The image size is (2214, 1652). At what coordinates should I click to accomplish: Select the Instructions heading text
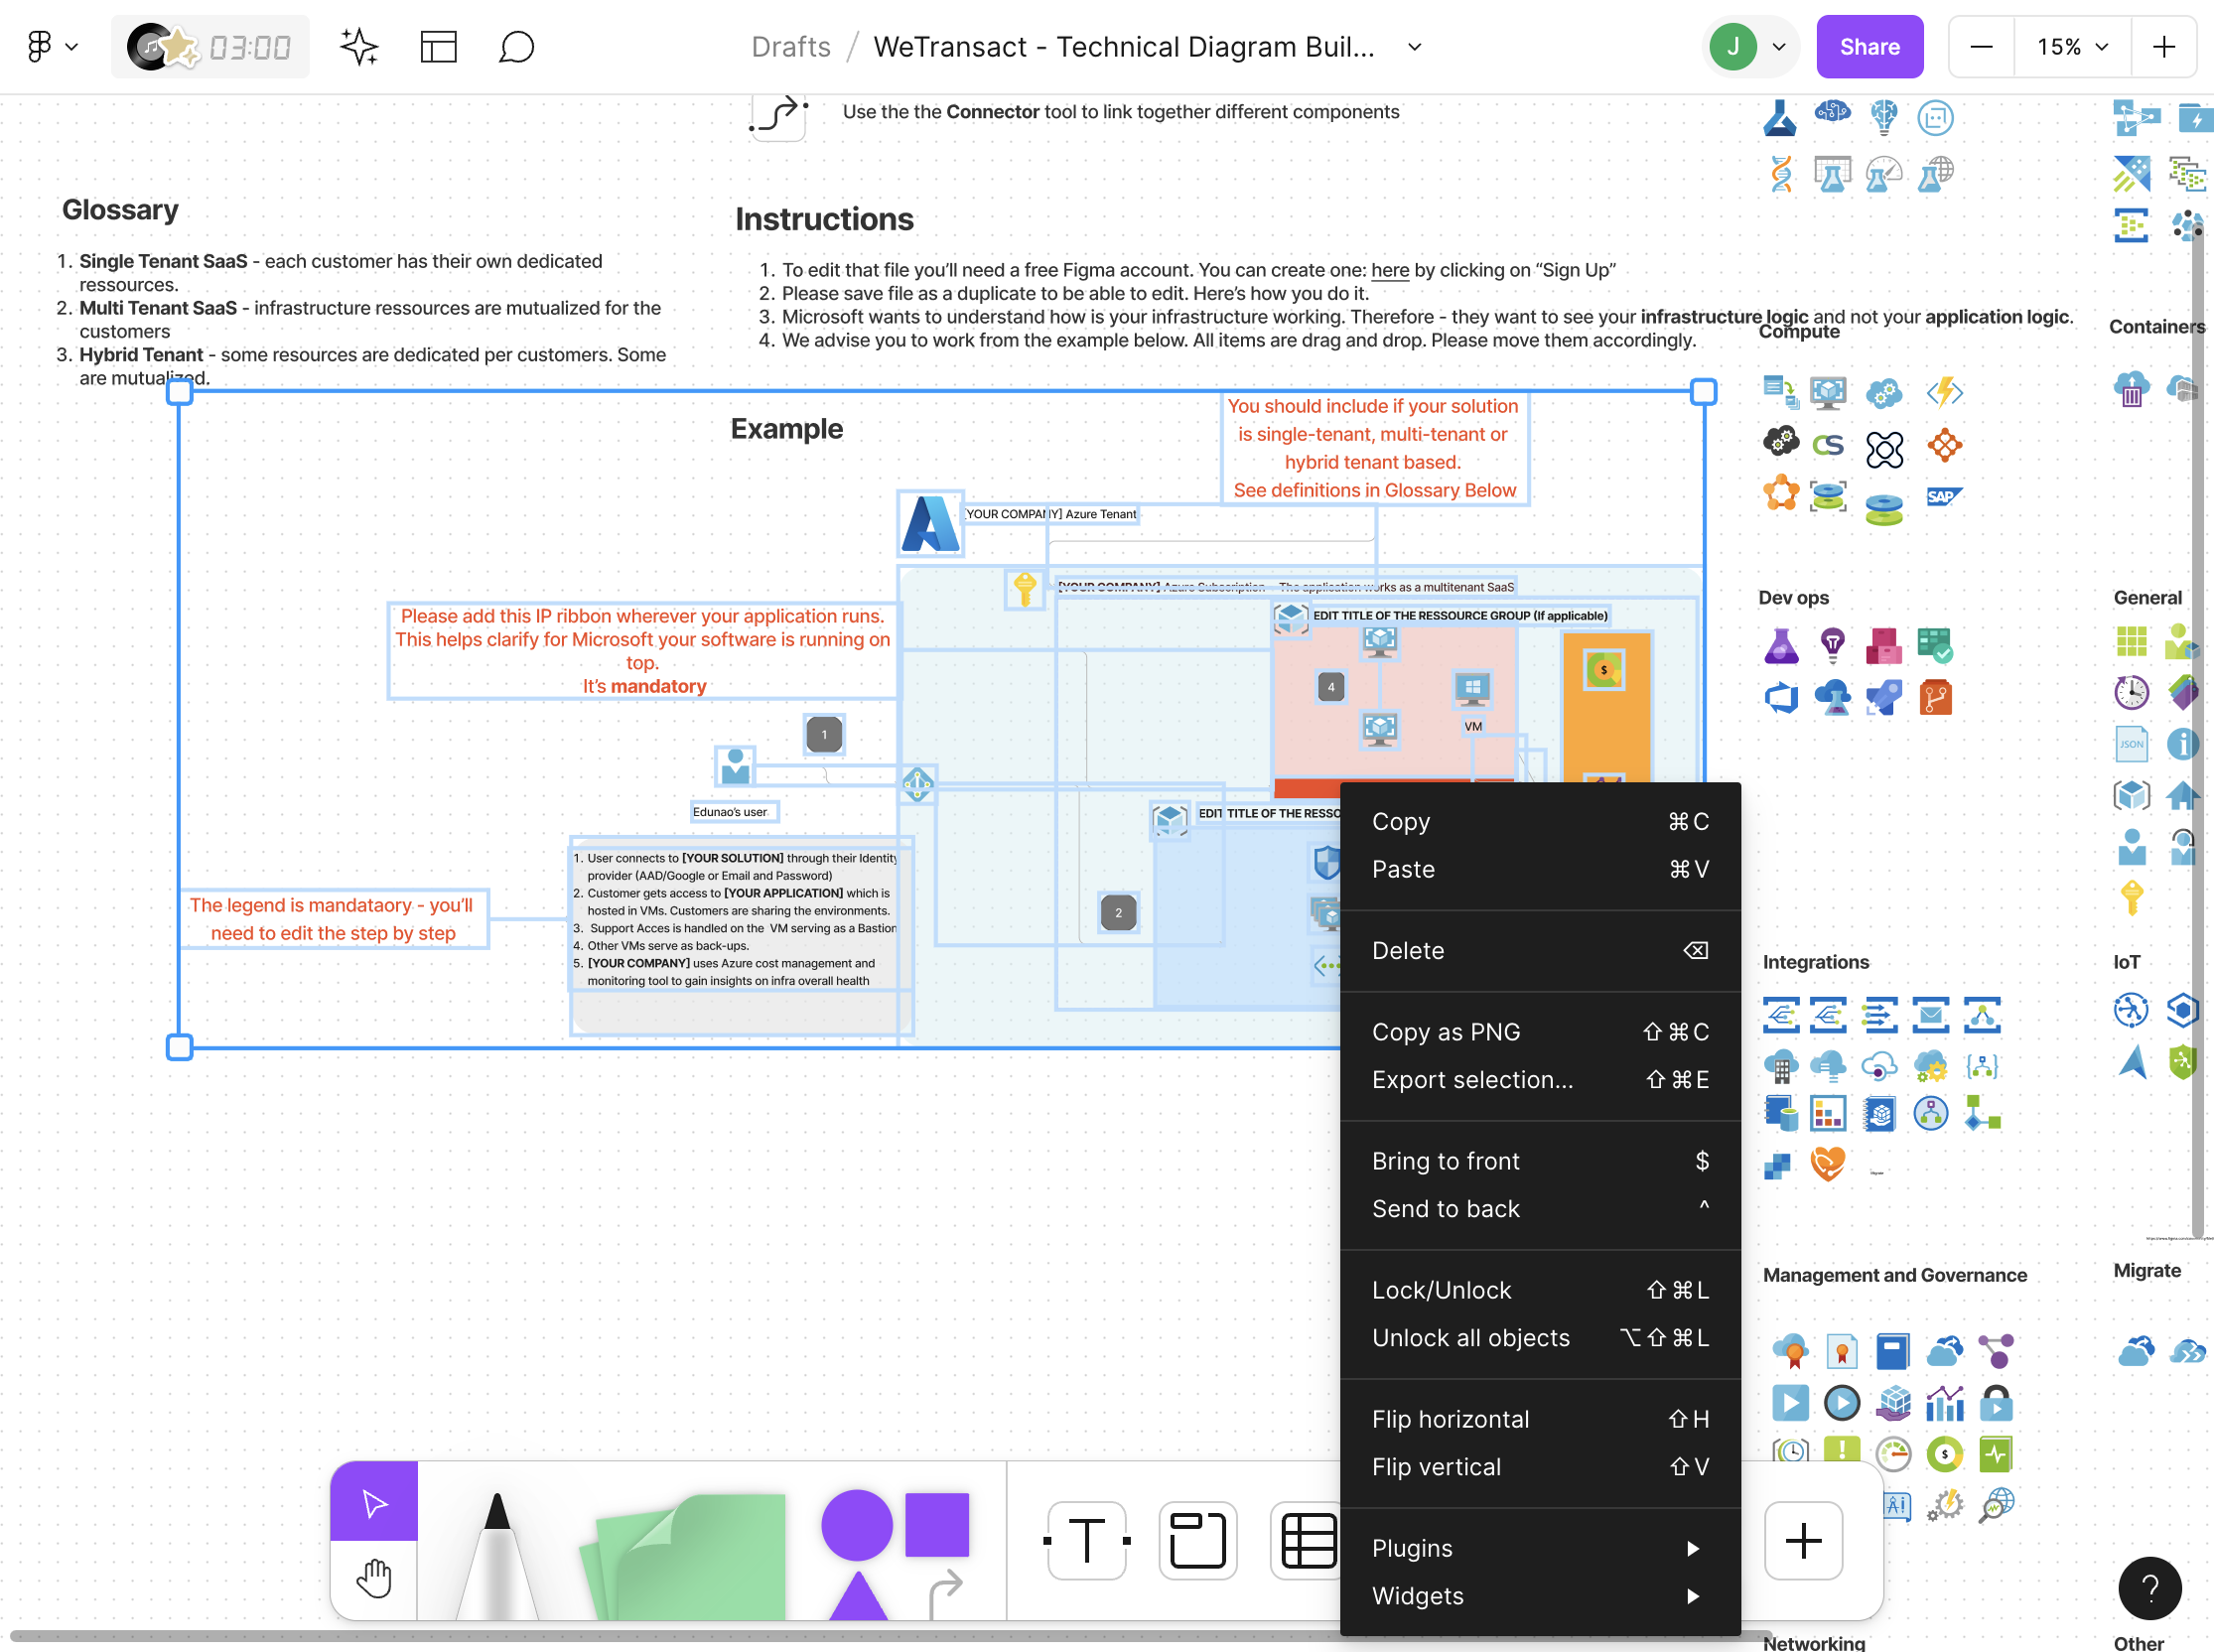(824, 219)
